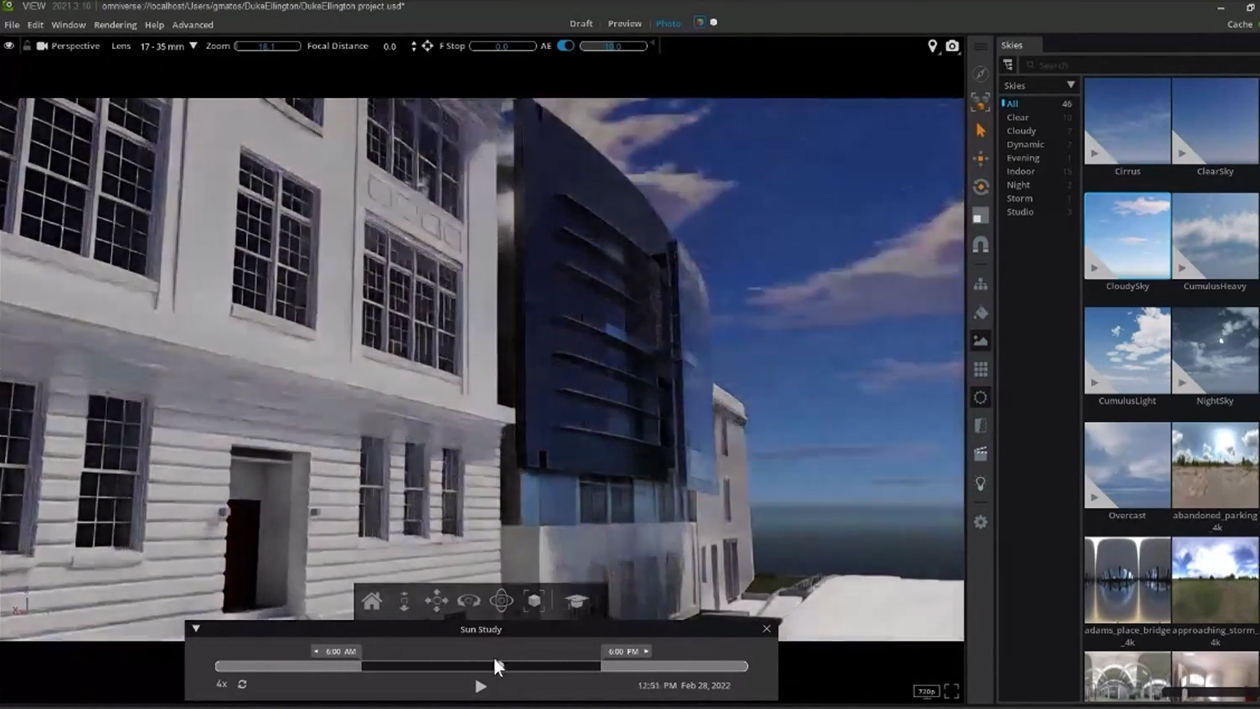Collapse the Sun Study panel with its triangle
The image size is (1260, 709).
pyautogui.click(x=196, y=628)
